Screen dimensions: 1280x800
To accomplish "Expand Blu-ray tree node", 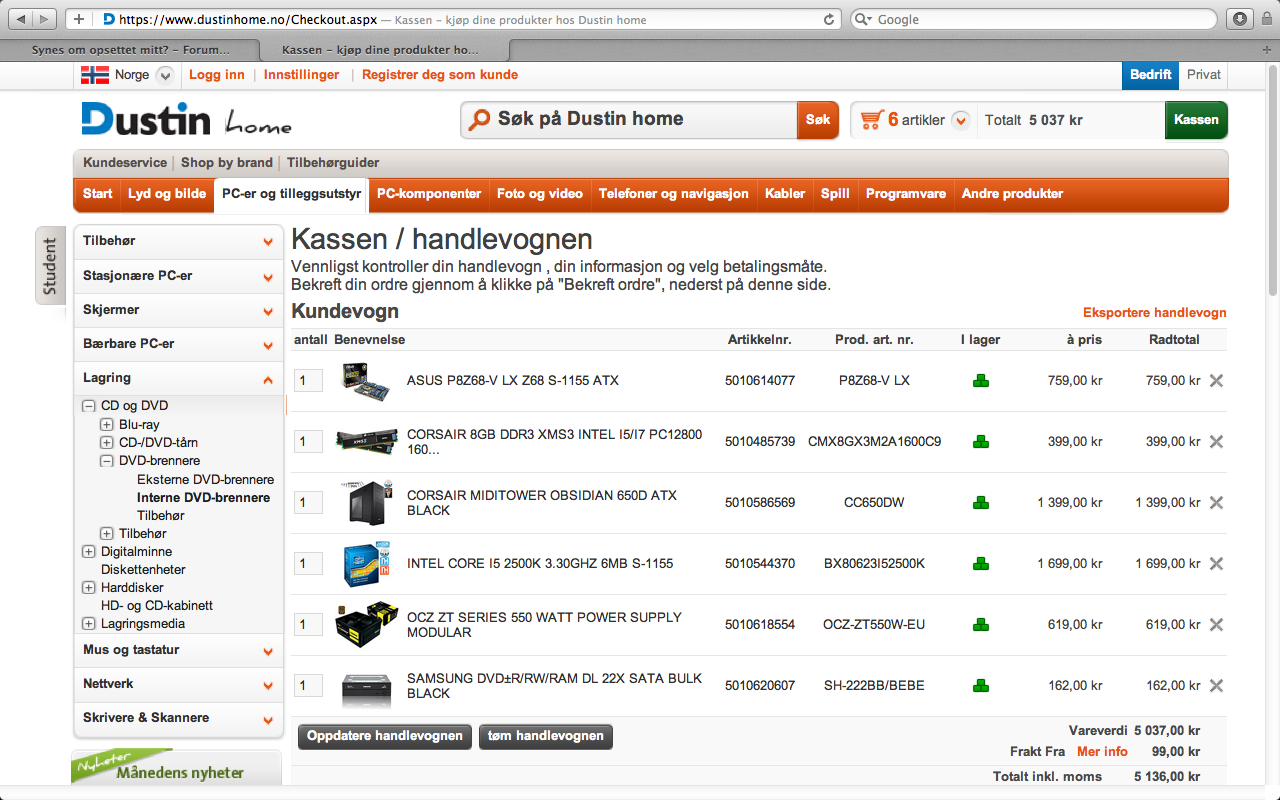I will pos(107,424).
